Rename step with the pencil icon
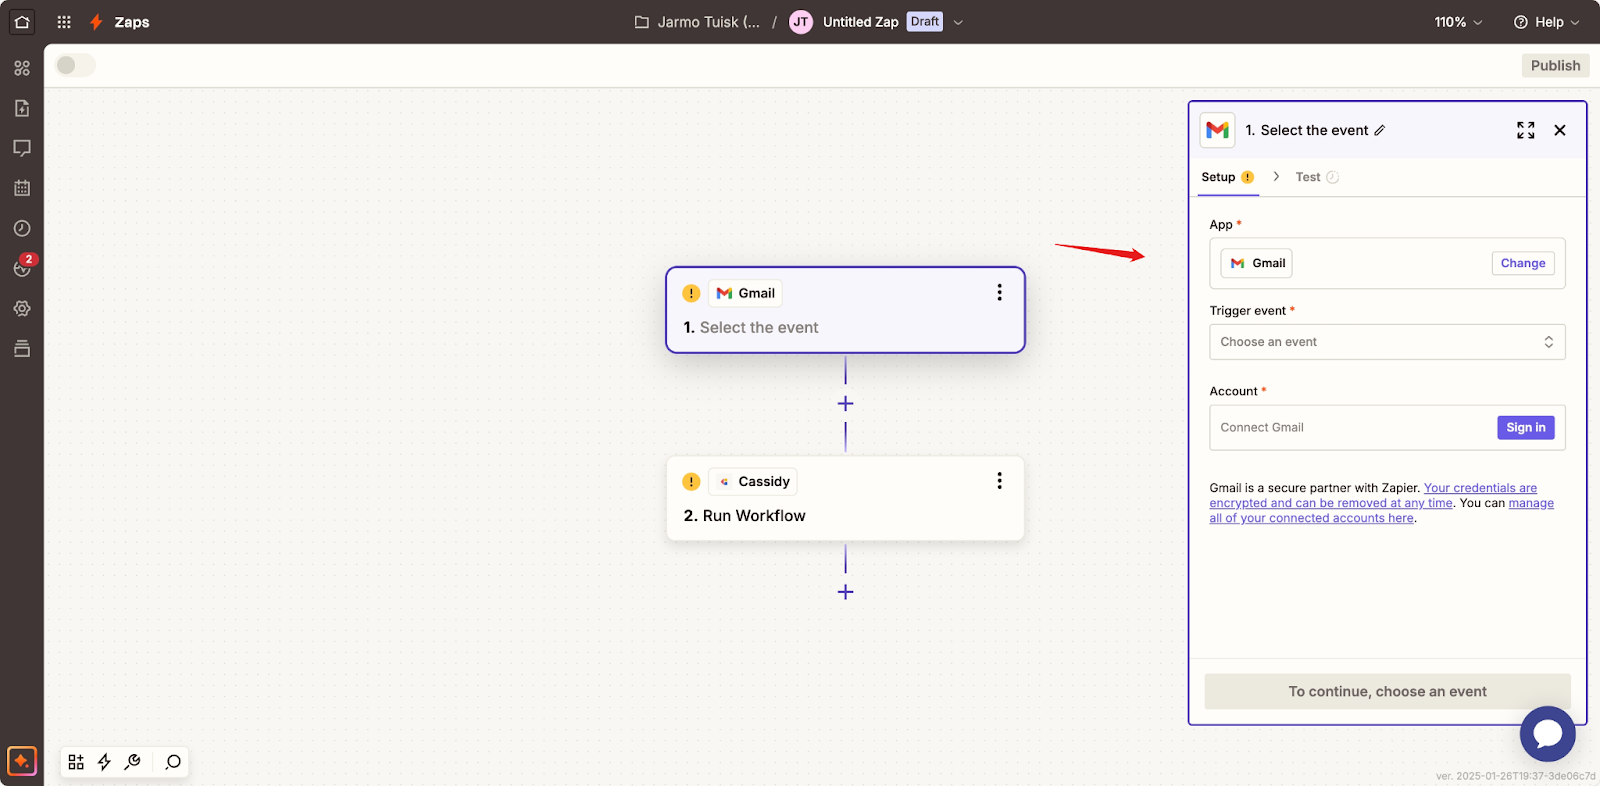 pos(1380,130)
